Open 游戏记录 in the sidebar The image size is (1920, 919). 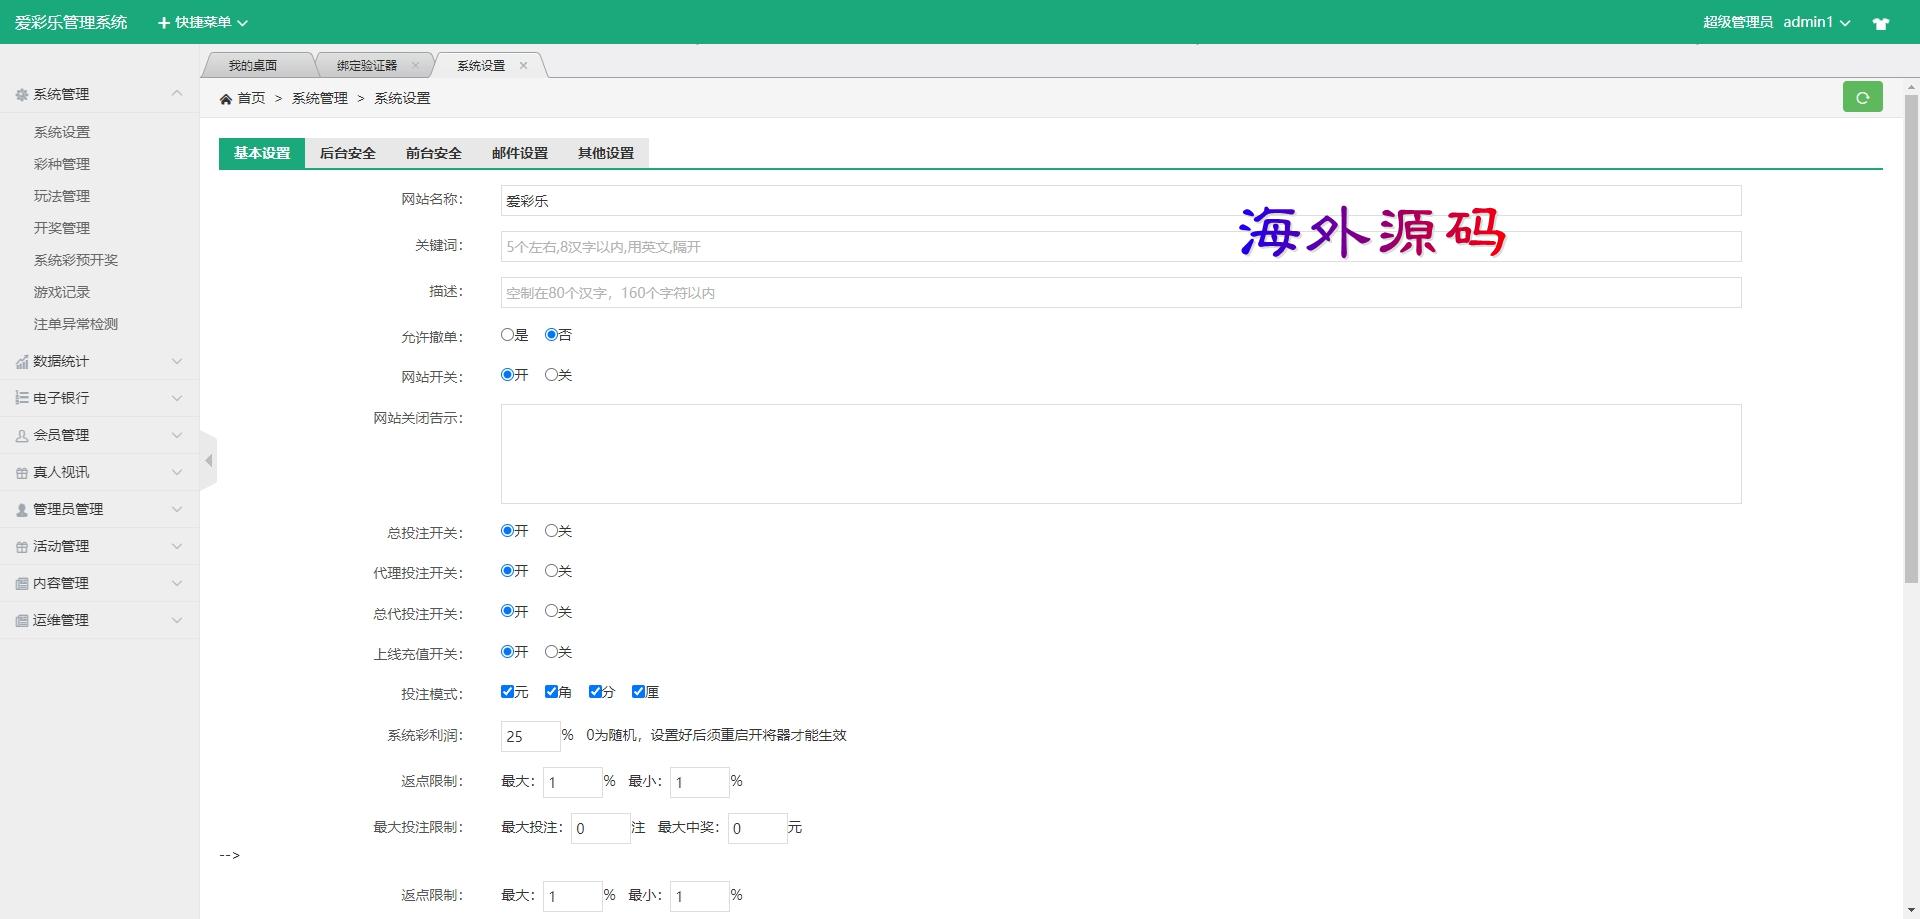[62, 292]
